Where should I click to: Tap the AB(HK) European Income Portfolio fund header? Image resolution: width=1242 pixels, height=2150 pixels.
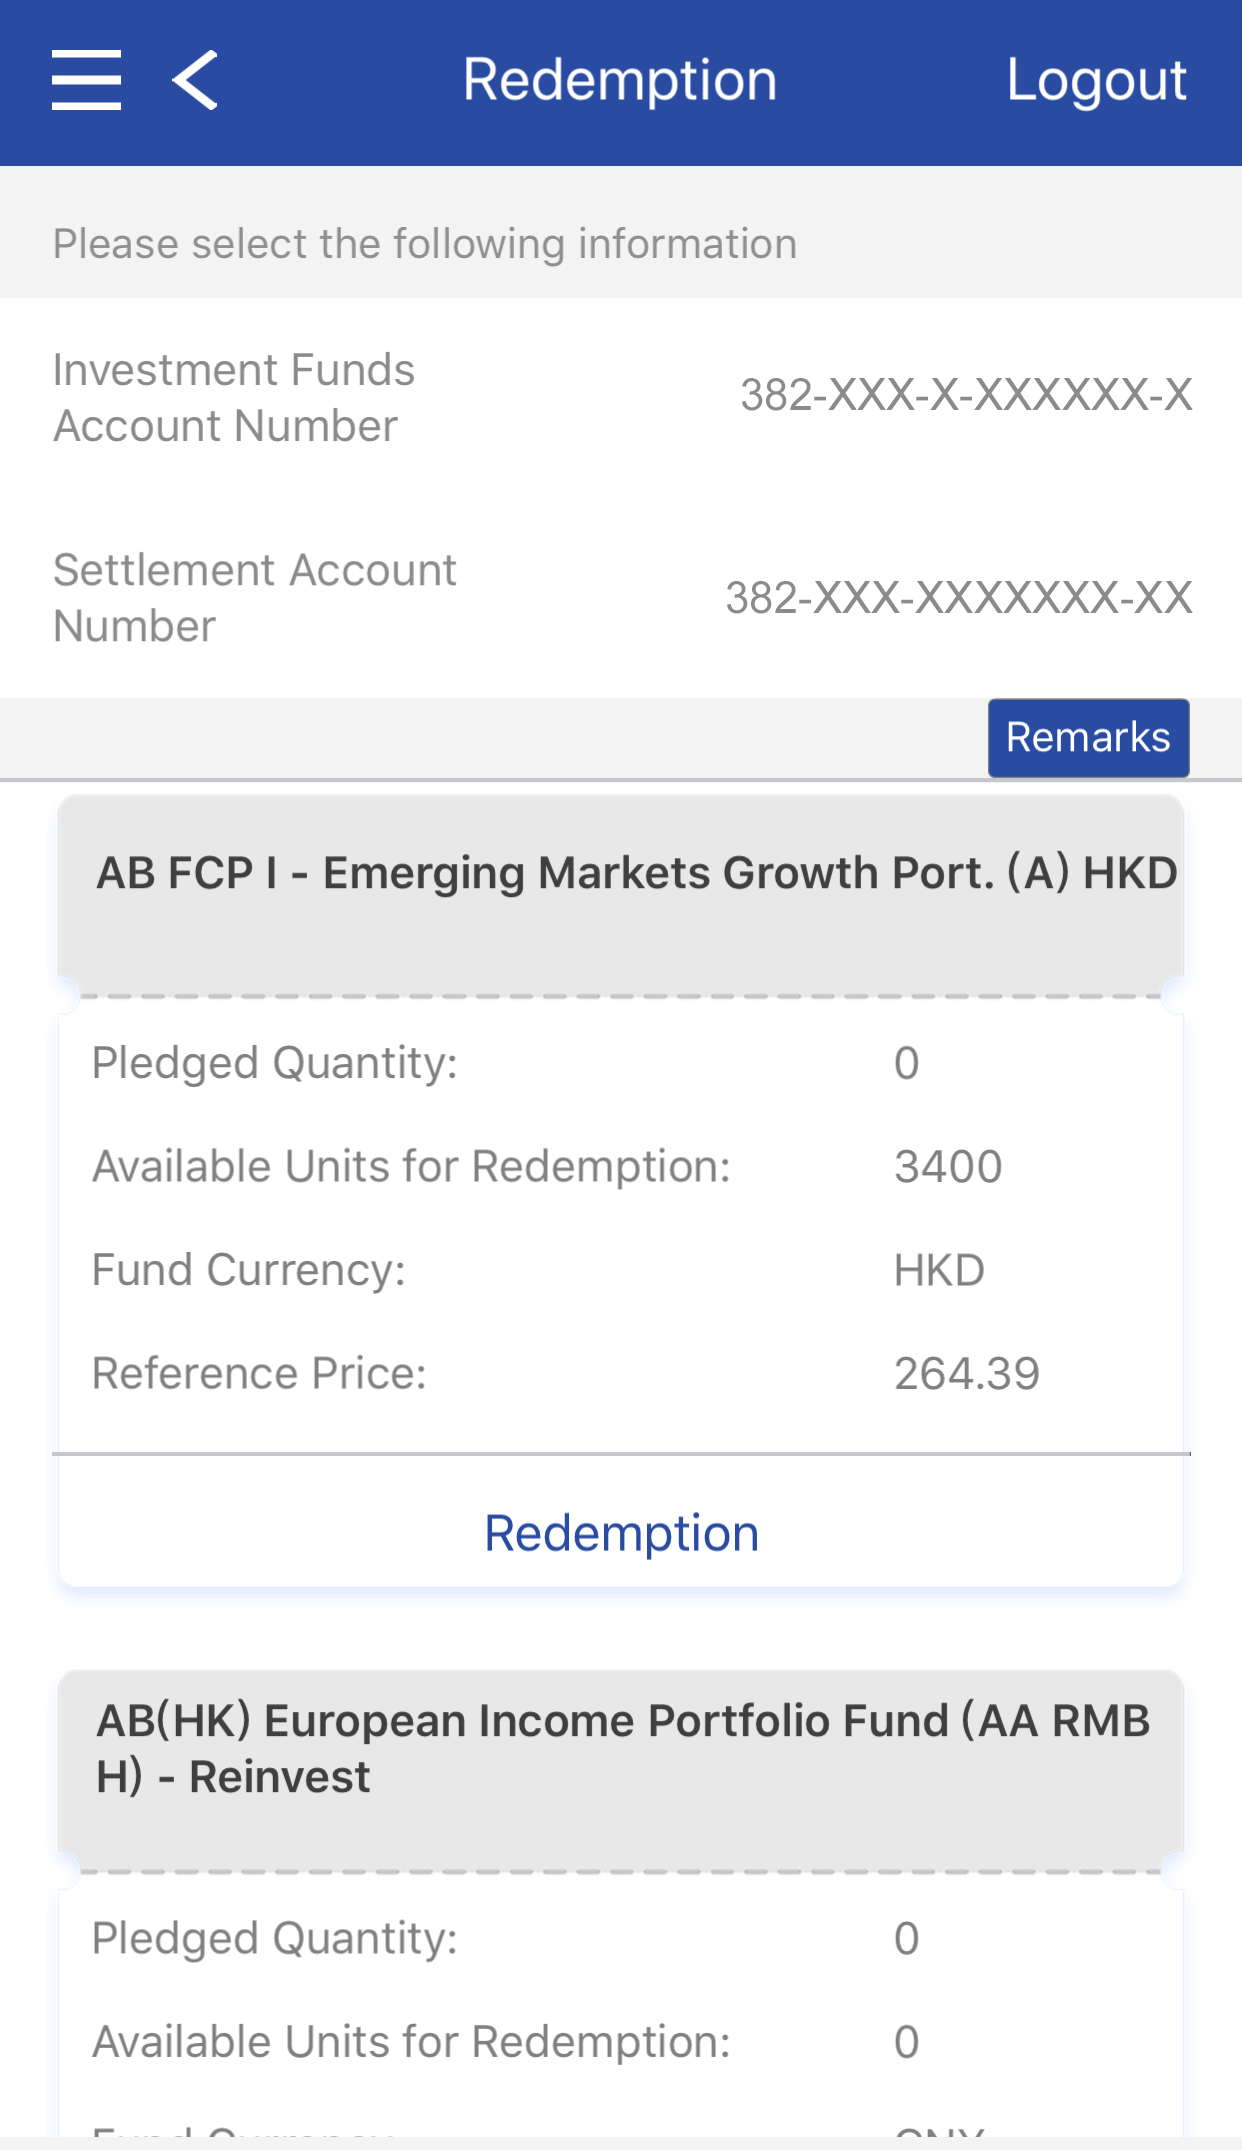(x=622, y=1749)
